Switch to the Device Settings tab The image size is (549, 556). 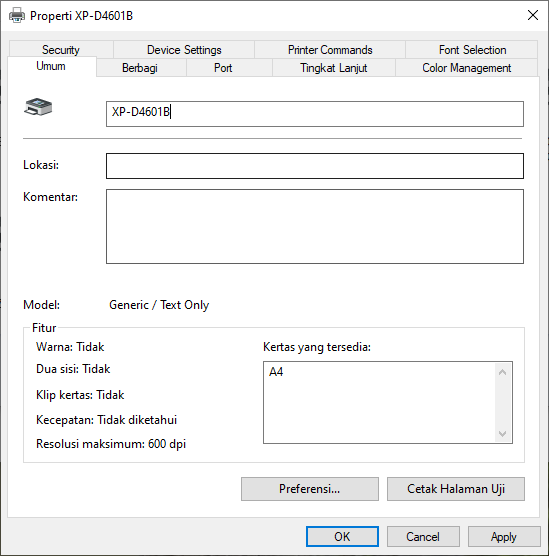(184, 50)
